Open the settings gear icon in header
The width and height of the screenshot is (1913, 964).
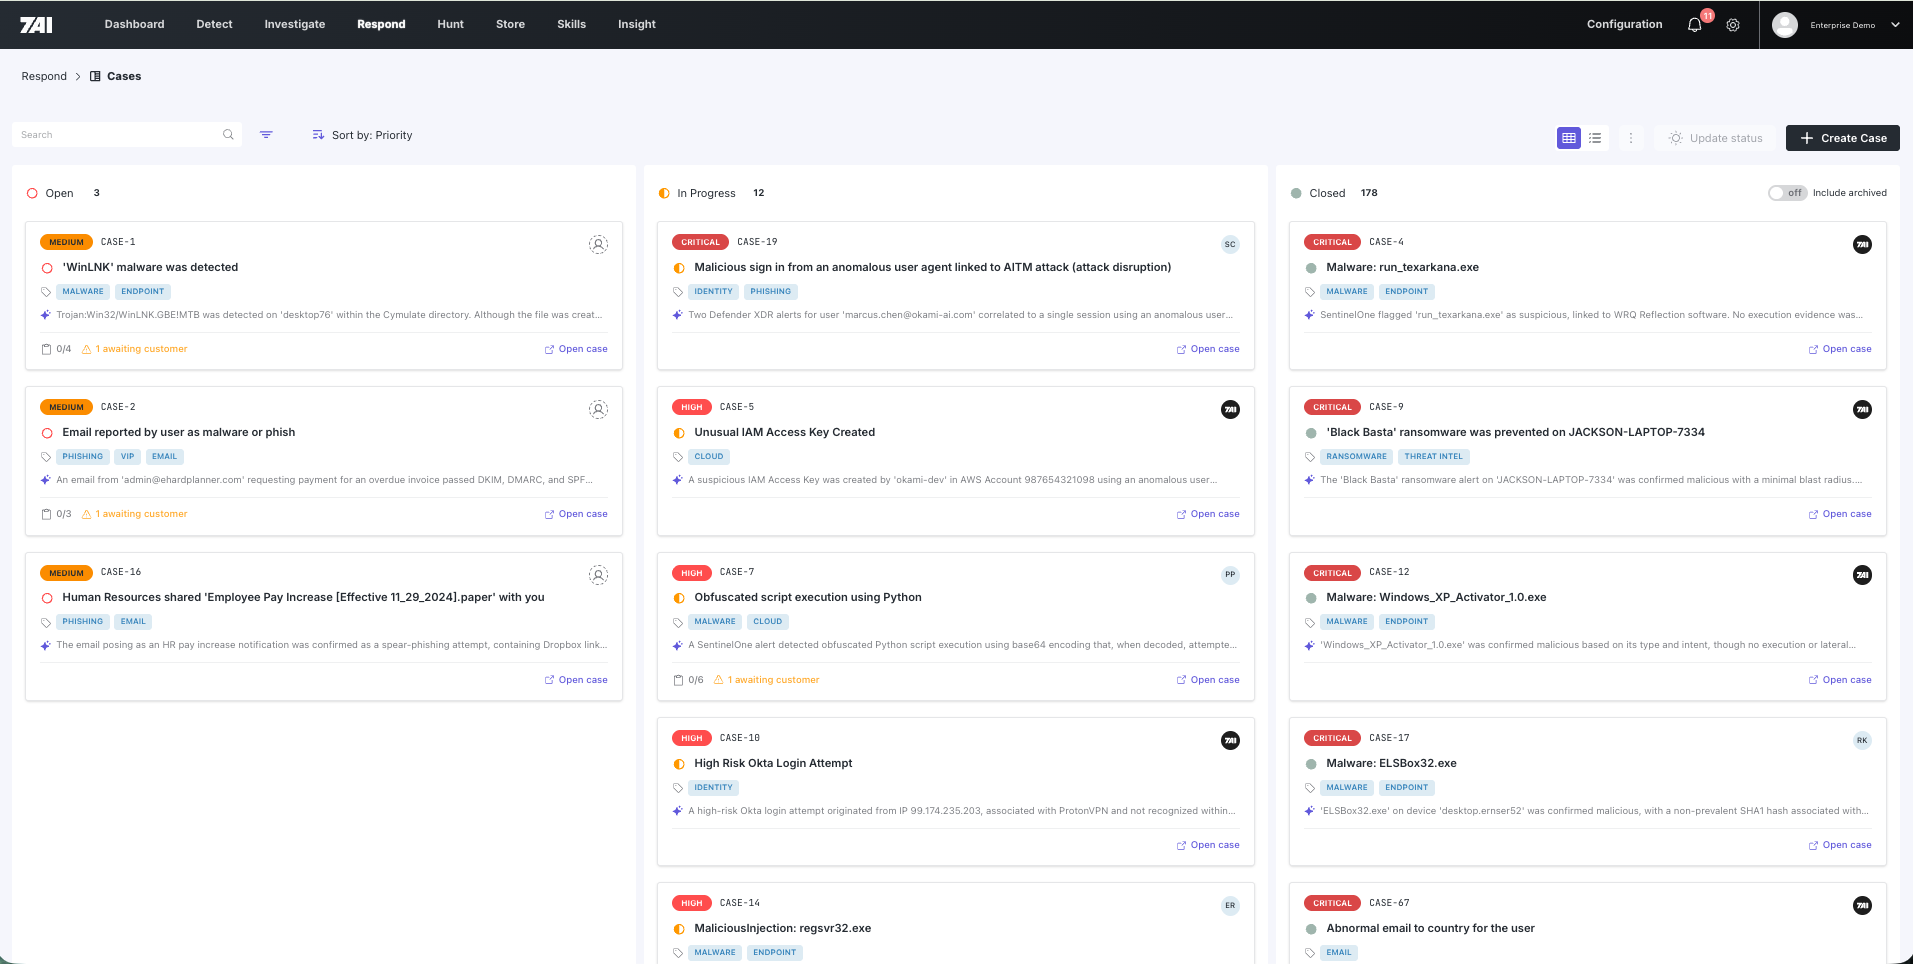(1733, 25)
